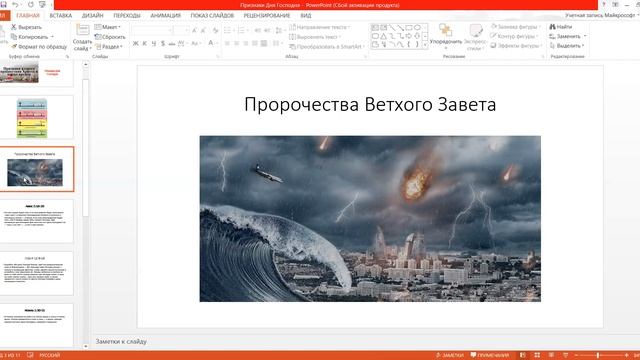
Task: Switch to ГЛАВНАЯ tab
Action: click(x=28, y=16)
